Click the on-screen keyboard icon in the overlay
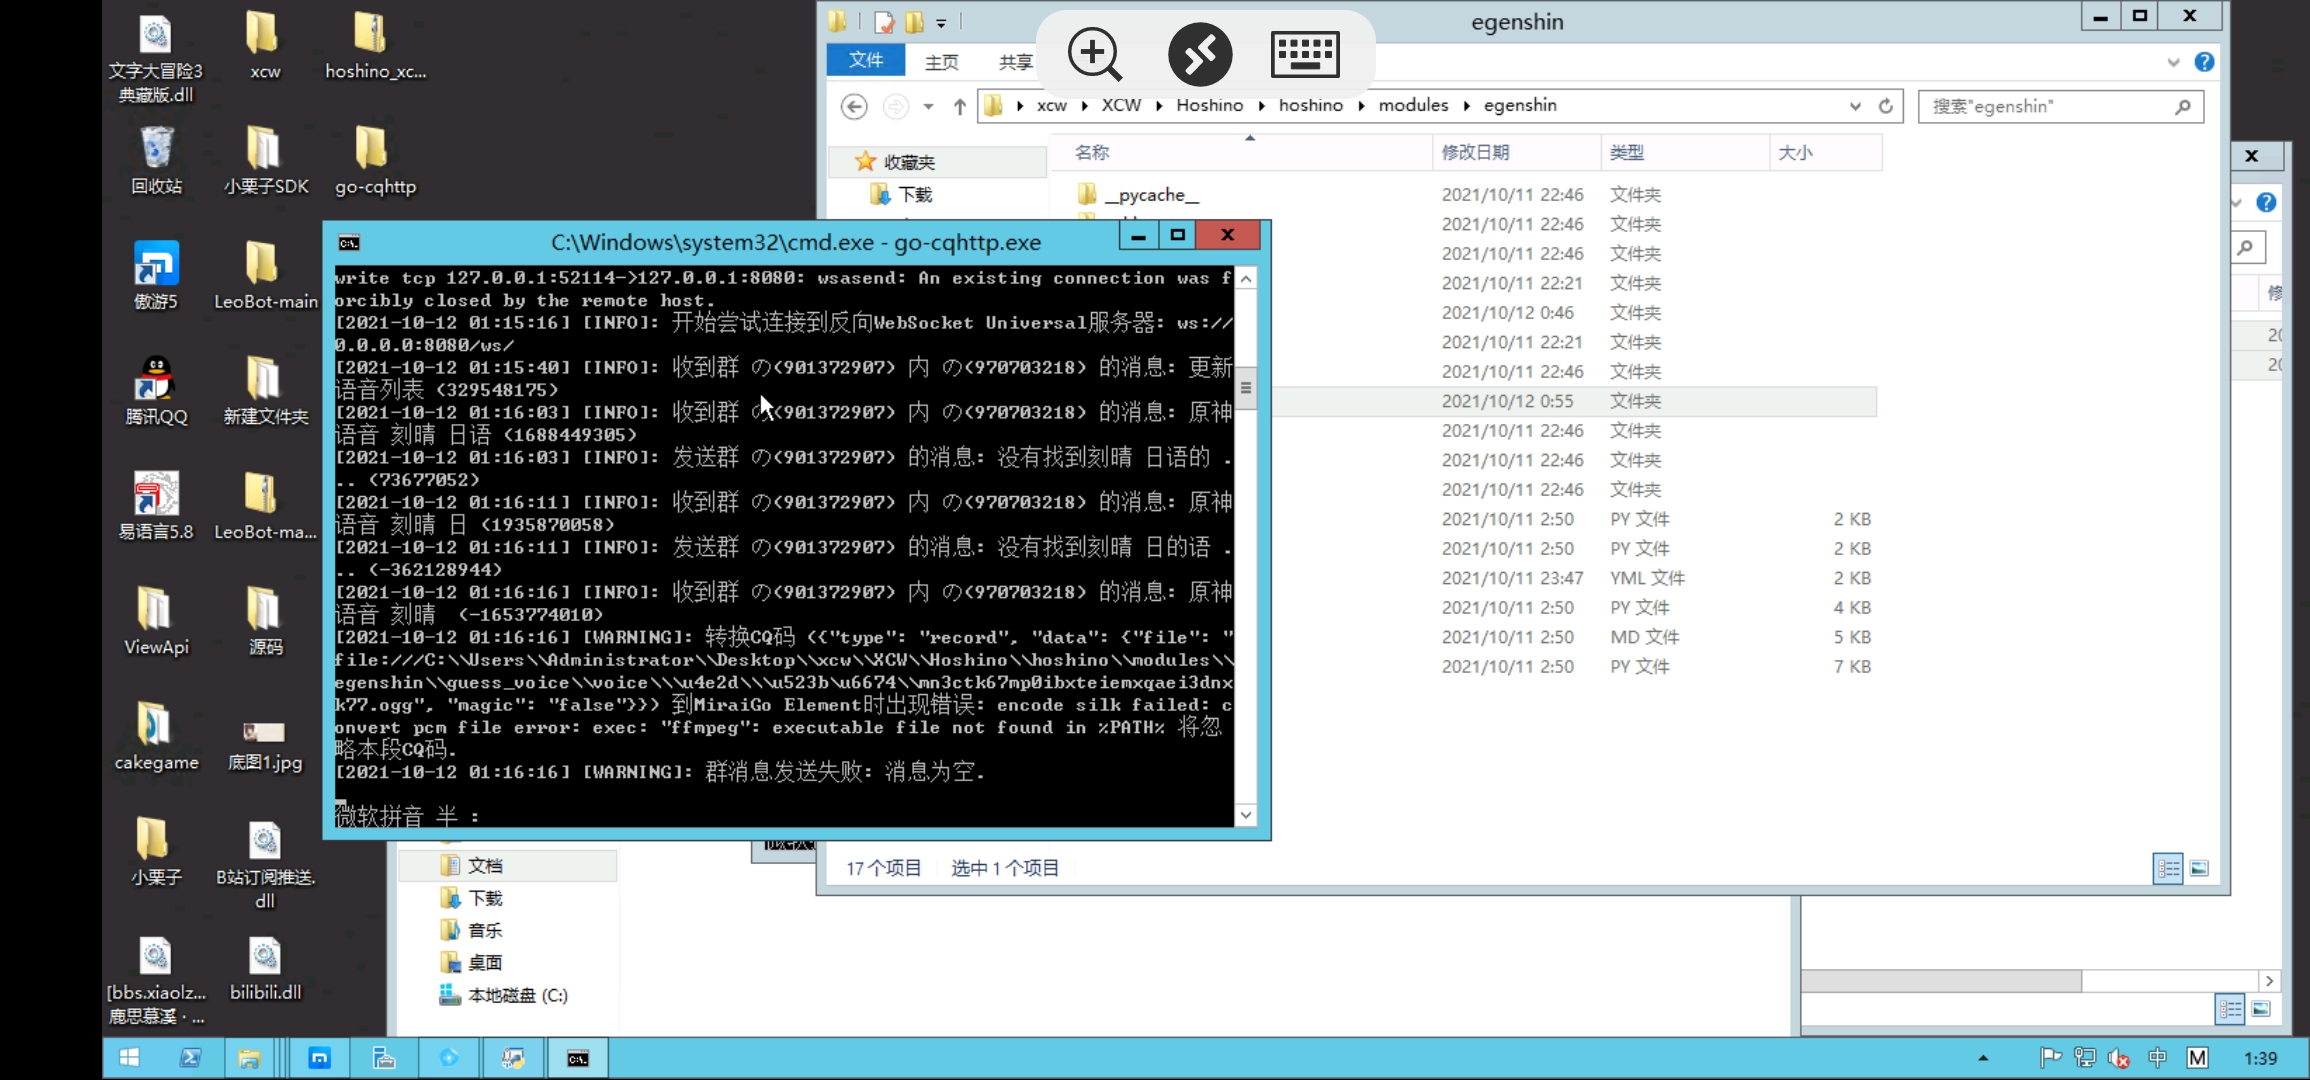 (x=1306, y=55)
